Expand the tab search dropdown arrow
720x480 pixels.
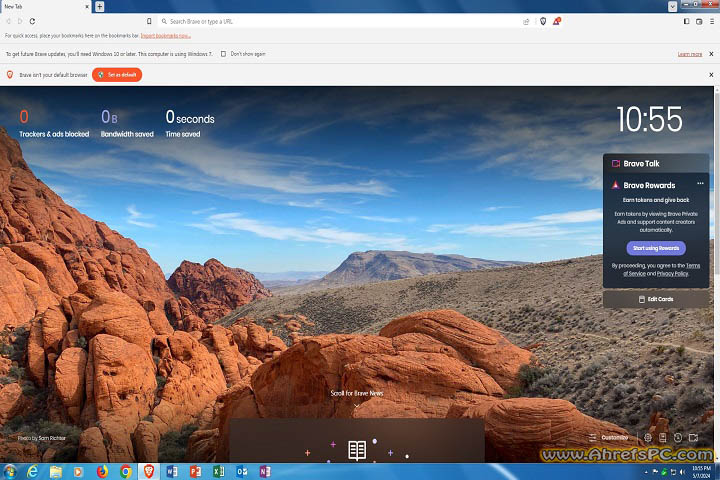pyautogui.click(x=672, y=6)
